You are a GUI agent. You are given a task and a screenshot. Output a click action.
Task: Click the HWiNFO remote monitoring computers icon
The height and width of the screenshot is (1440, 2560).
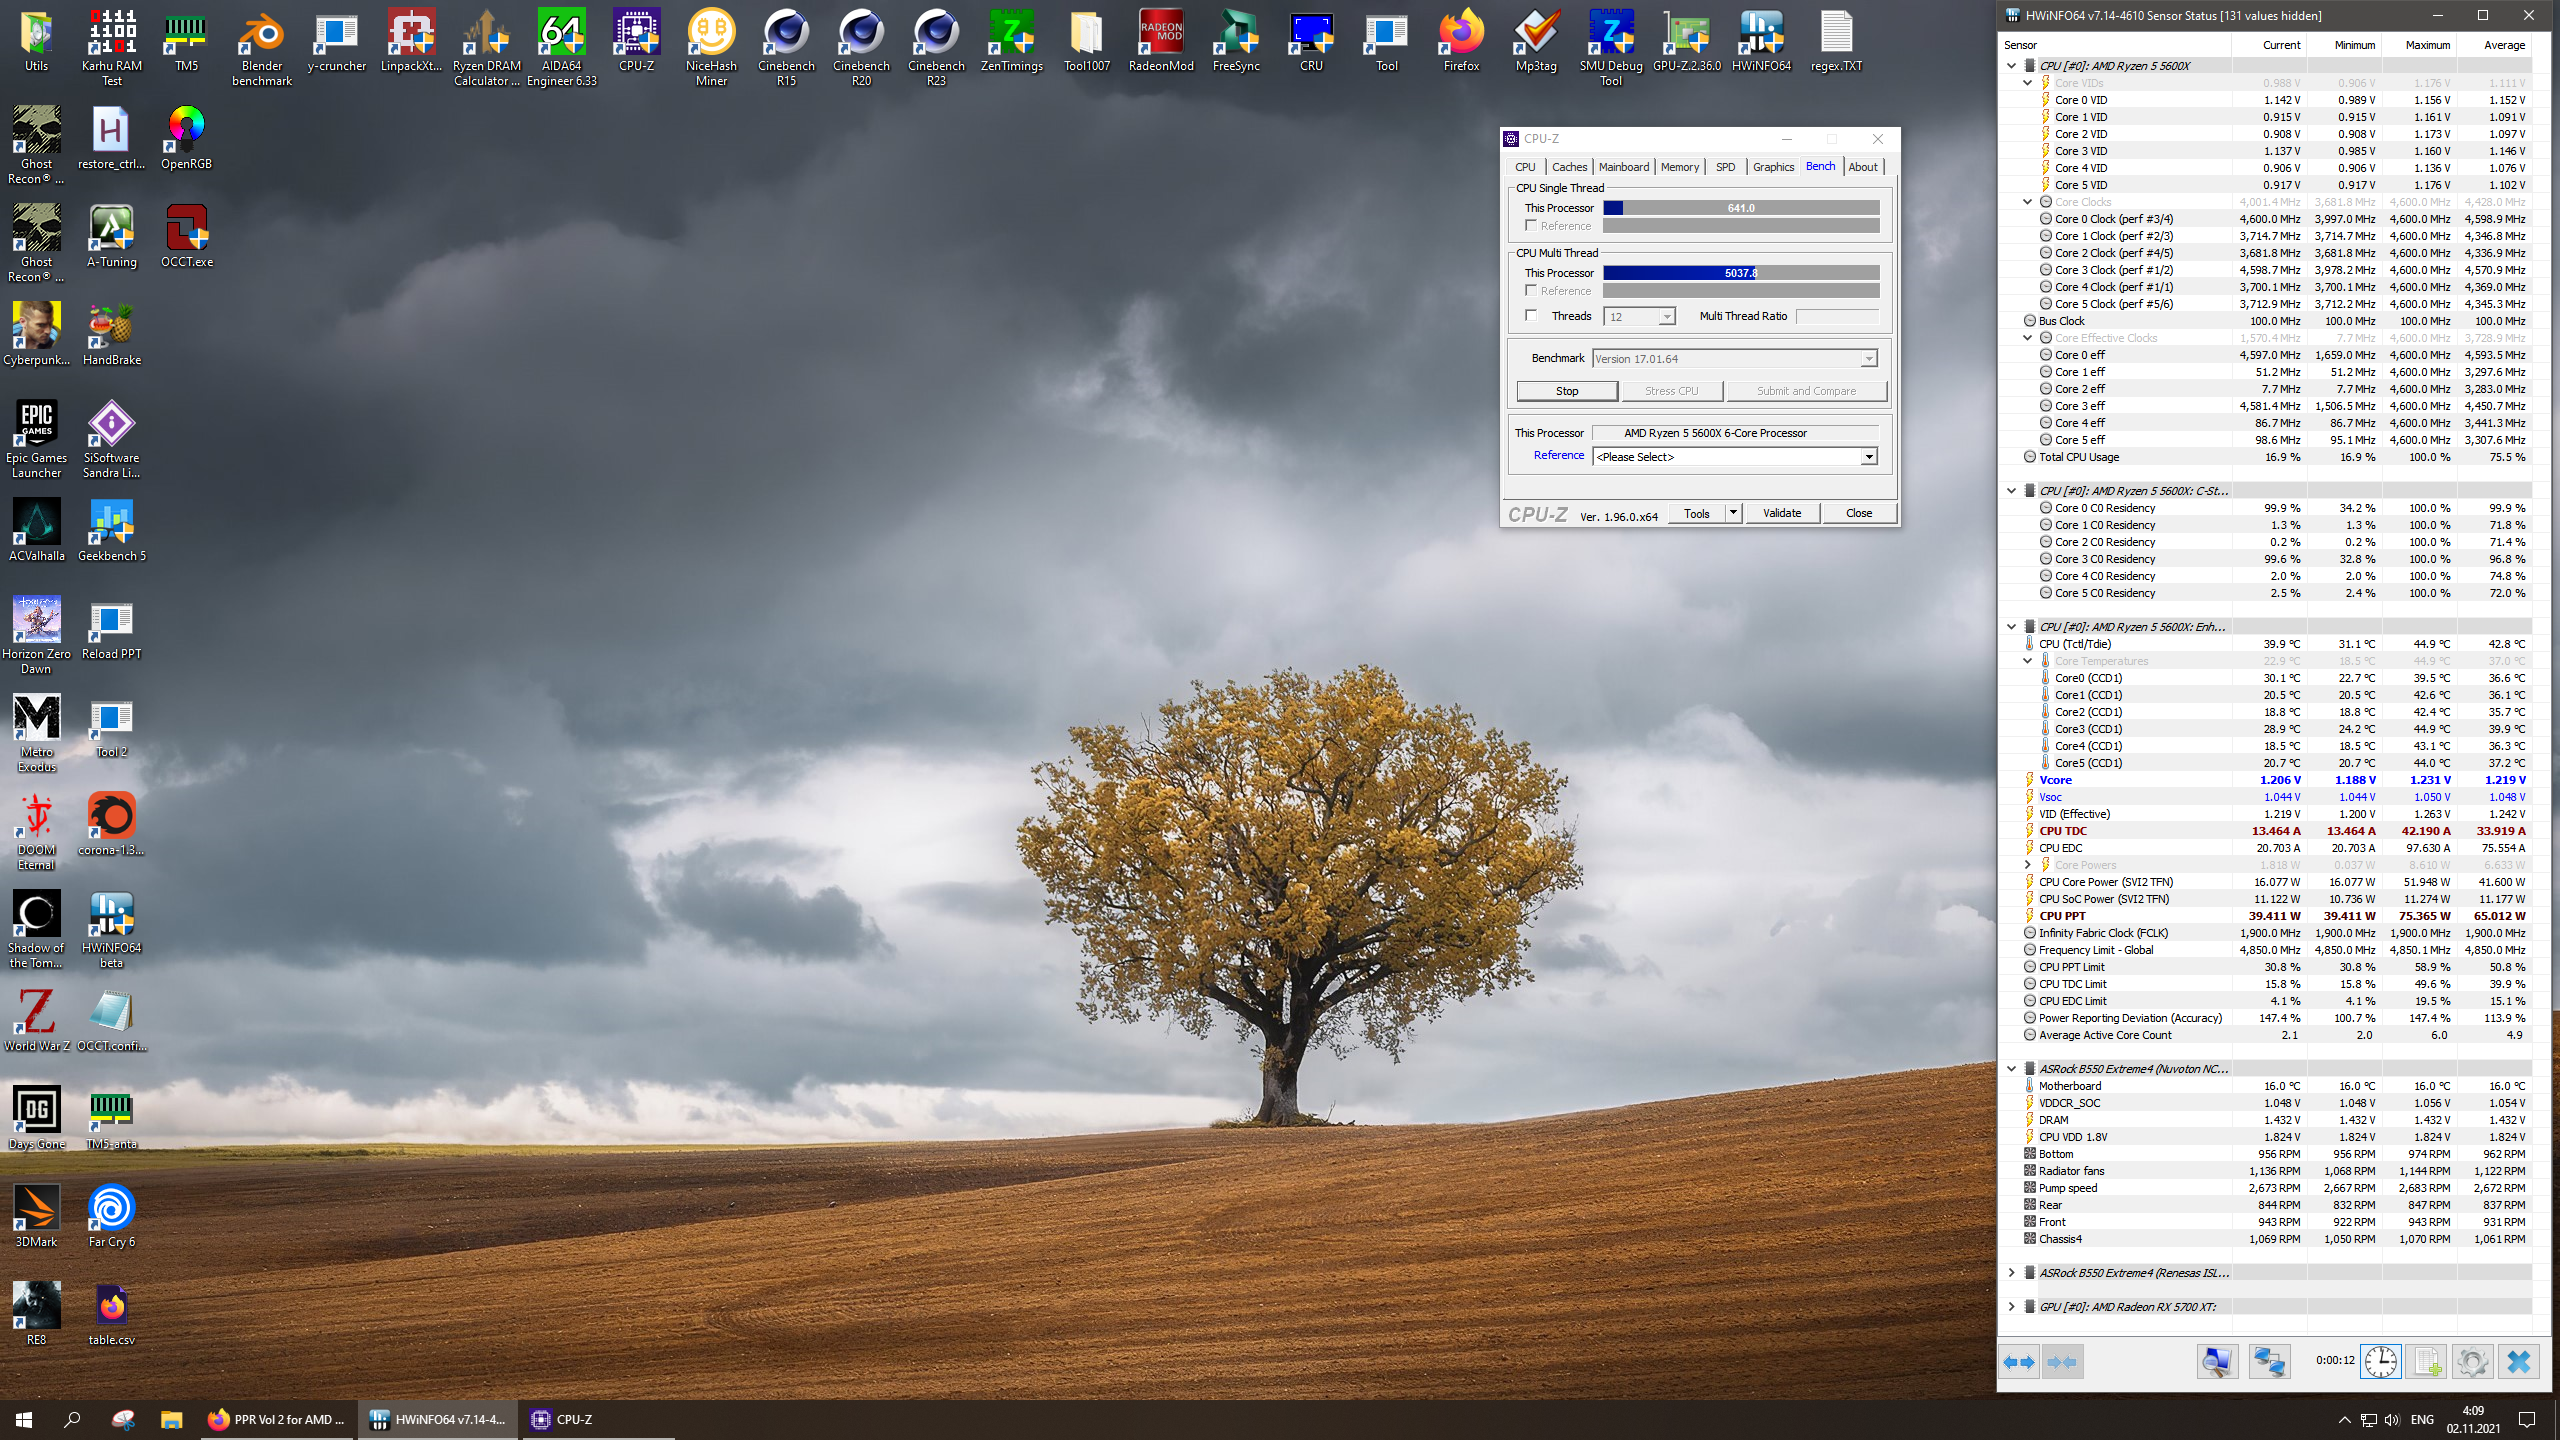tap(2269, 1362)
